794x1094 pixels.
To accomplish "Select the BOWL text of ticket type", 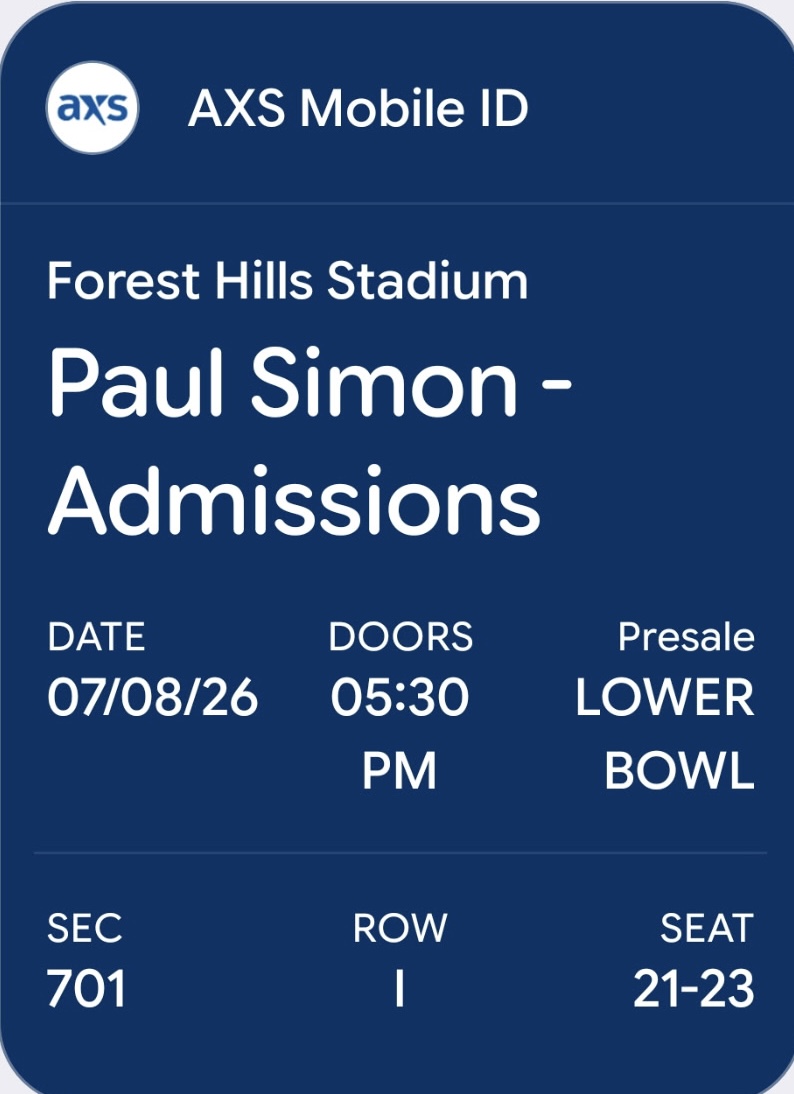I will click(680, 770).
